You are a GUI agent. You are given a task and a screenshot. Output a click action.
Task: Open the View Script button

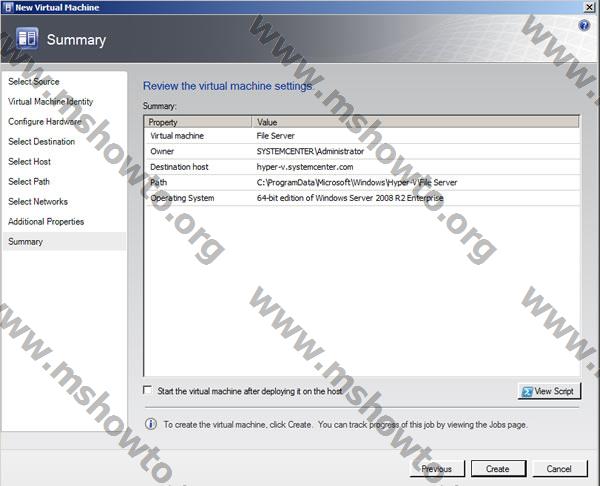pos(549,391)
